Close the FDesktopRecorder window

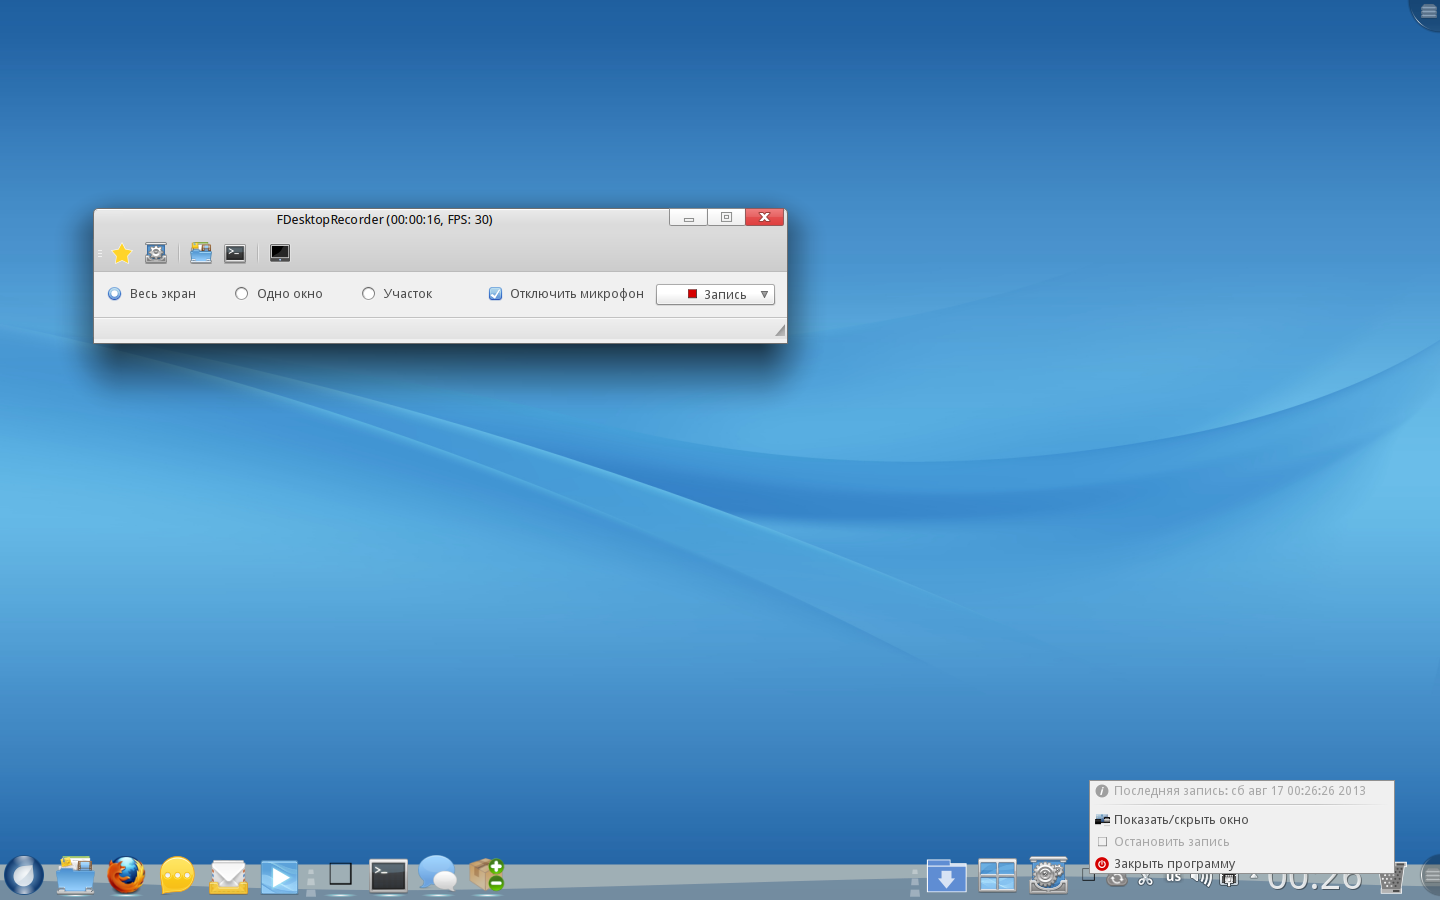(764, 218)
